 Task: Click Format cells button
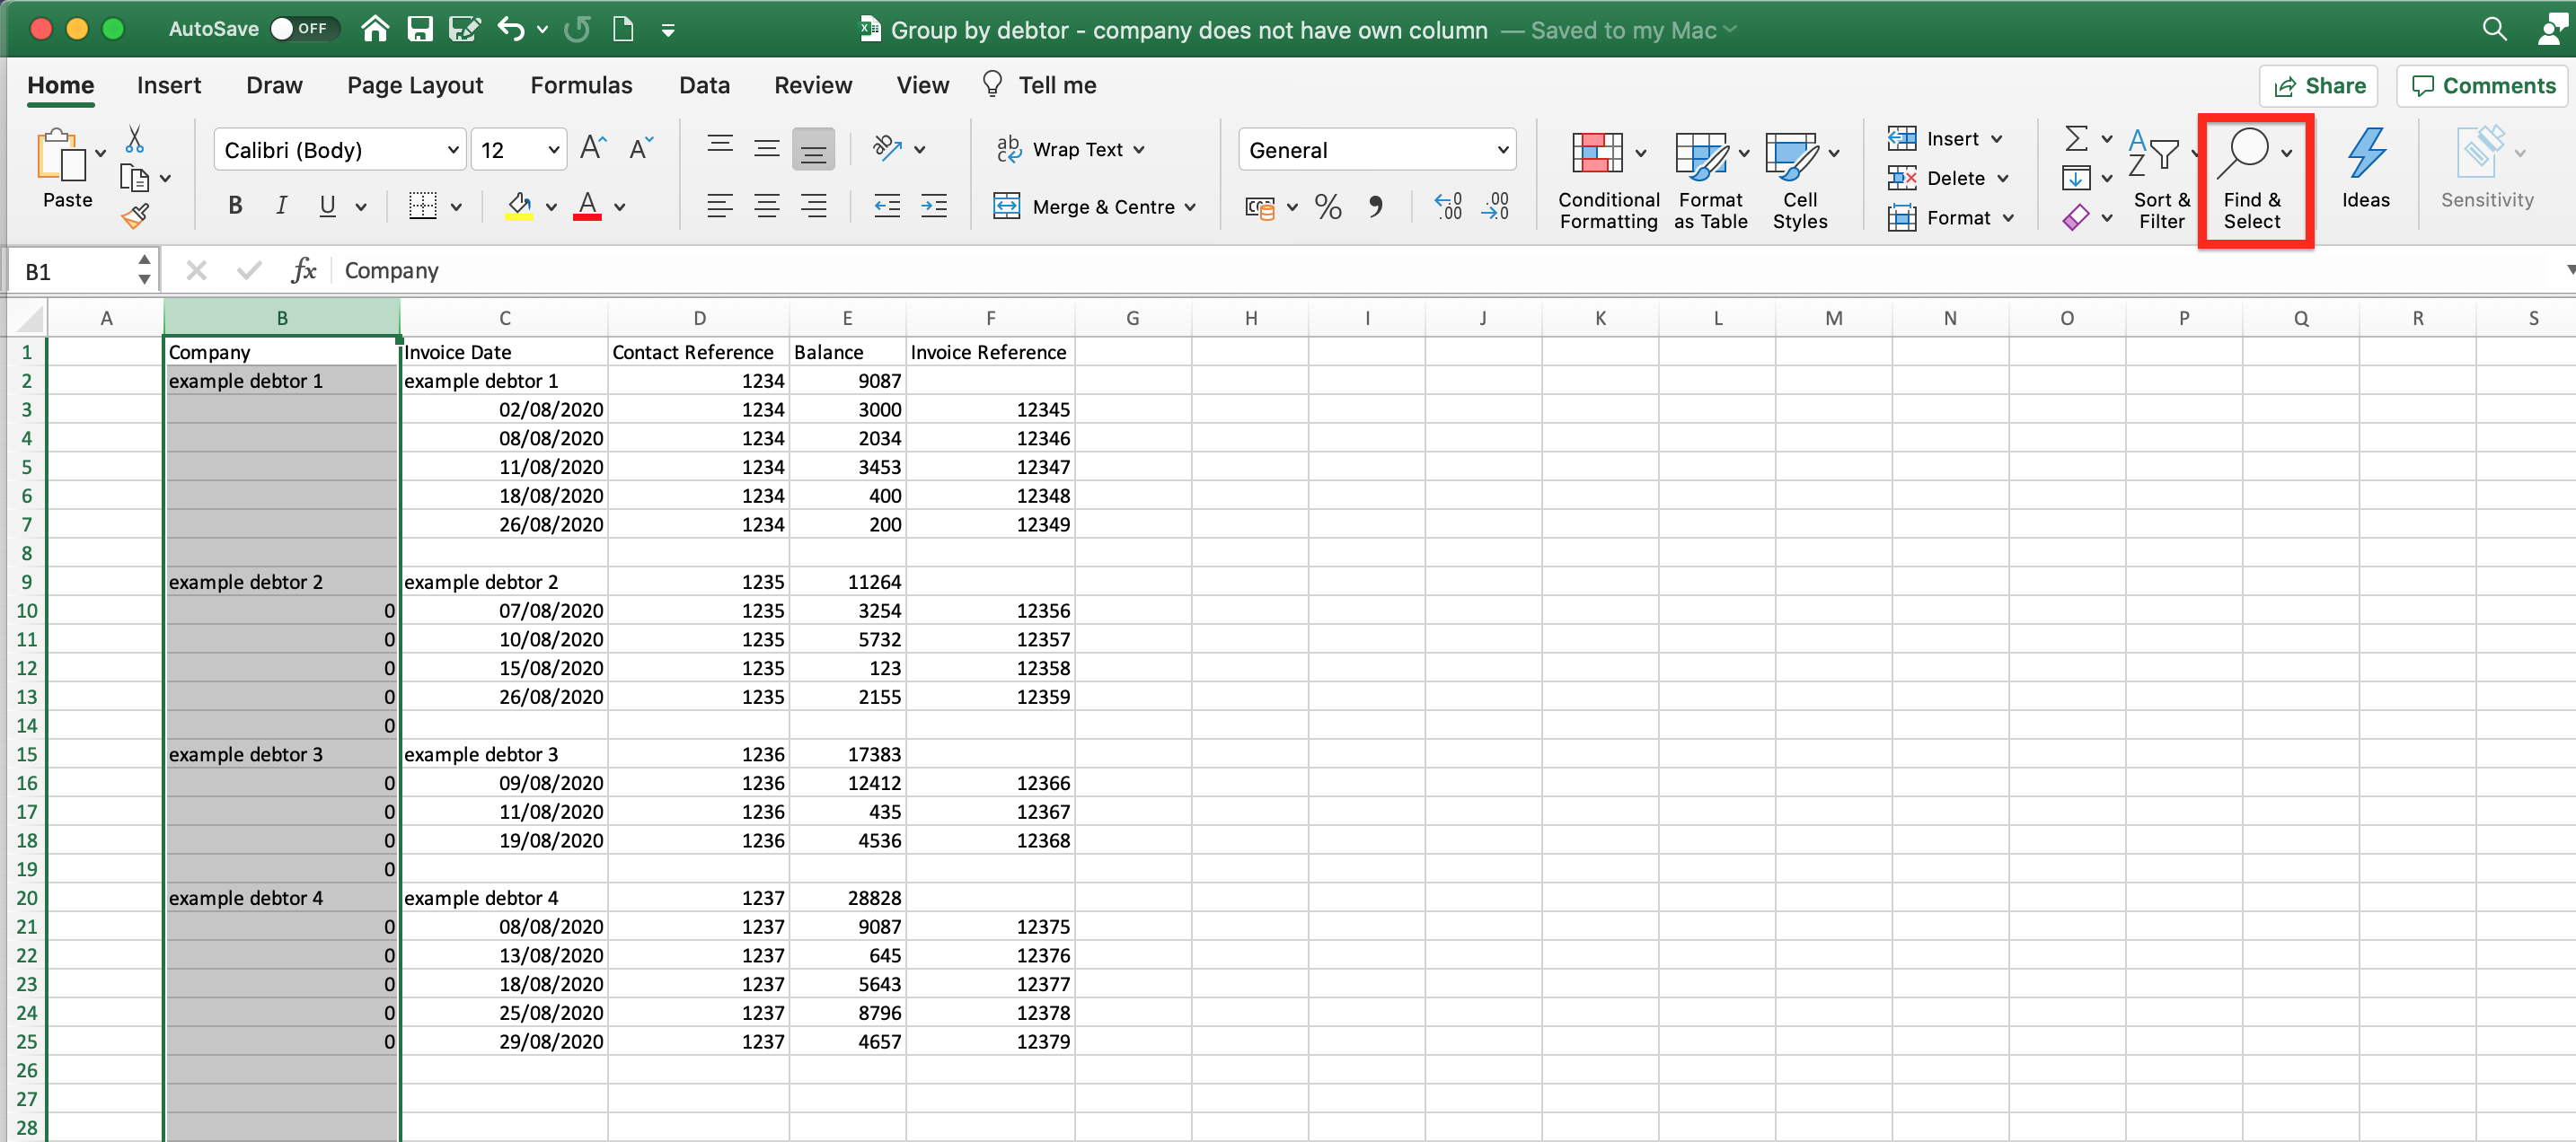pyautogui.click(x=1951, y=217)
